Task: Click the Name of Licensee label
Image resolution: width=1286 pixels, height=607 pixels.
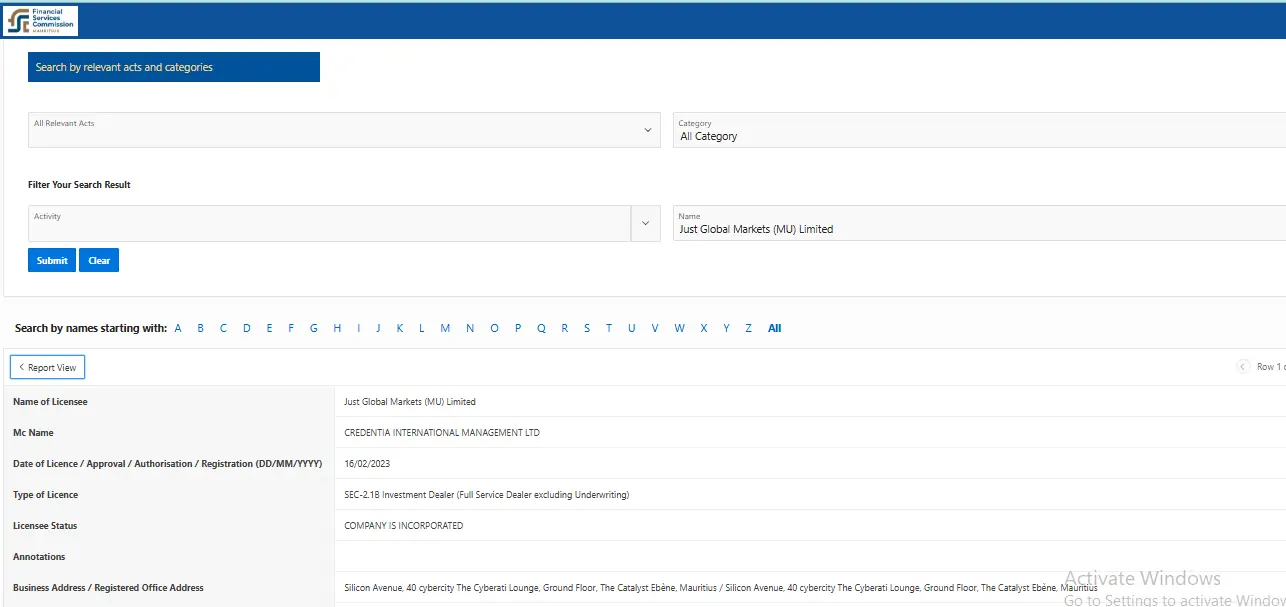Action: point(50,402)
